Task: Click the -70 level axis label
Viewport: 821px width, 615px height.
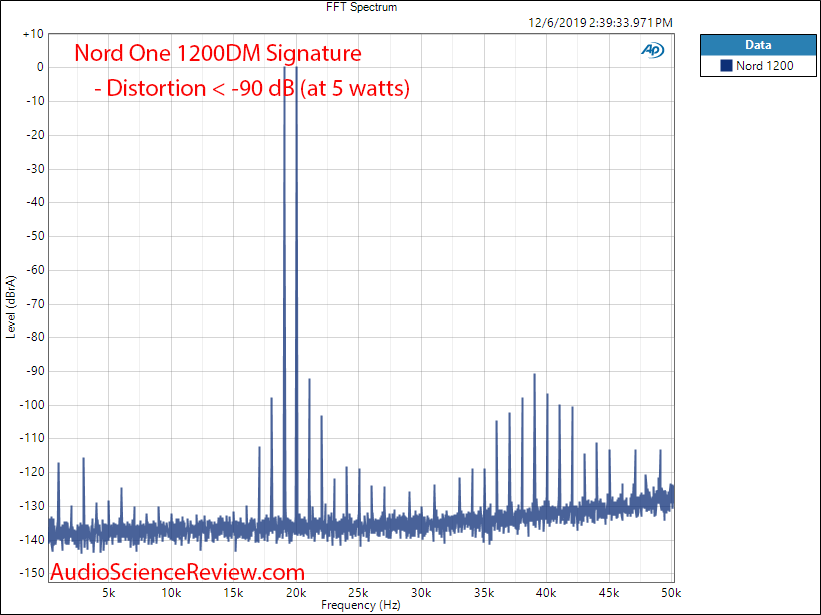Action: coord(35,304)
